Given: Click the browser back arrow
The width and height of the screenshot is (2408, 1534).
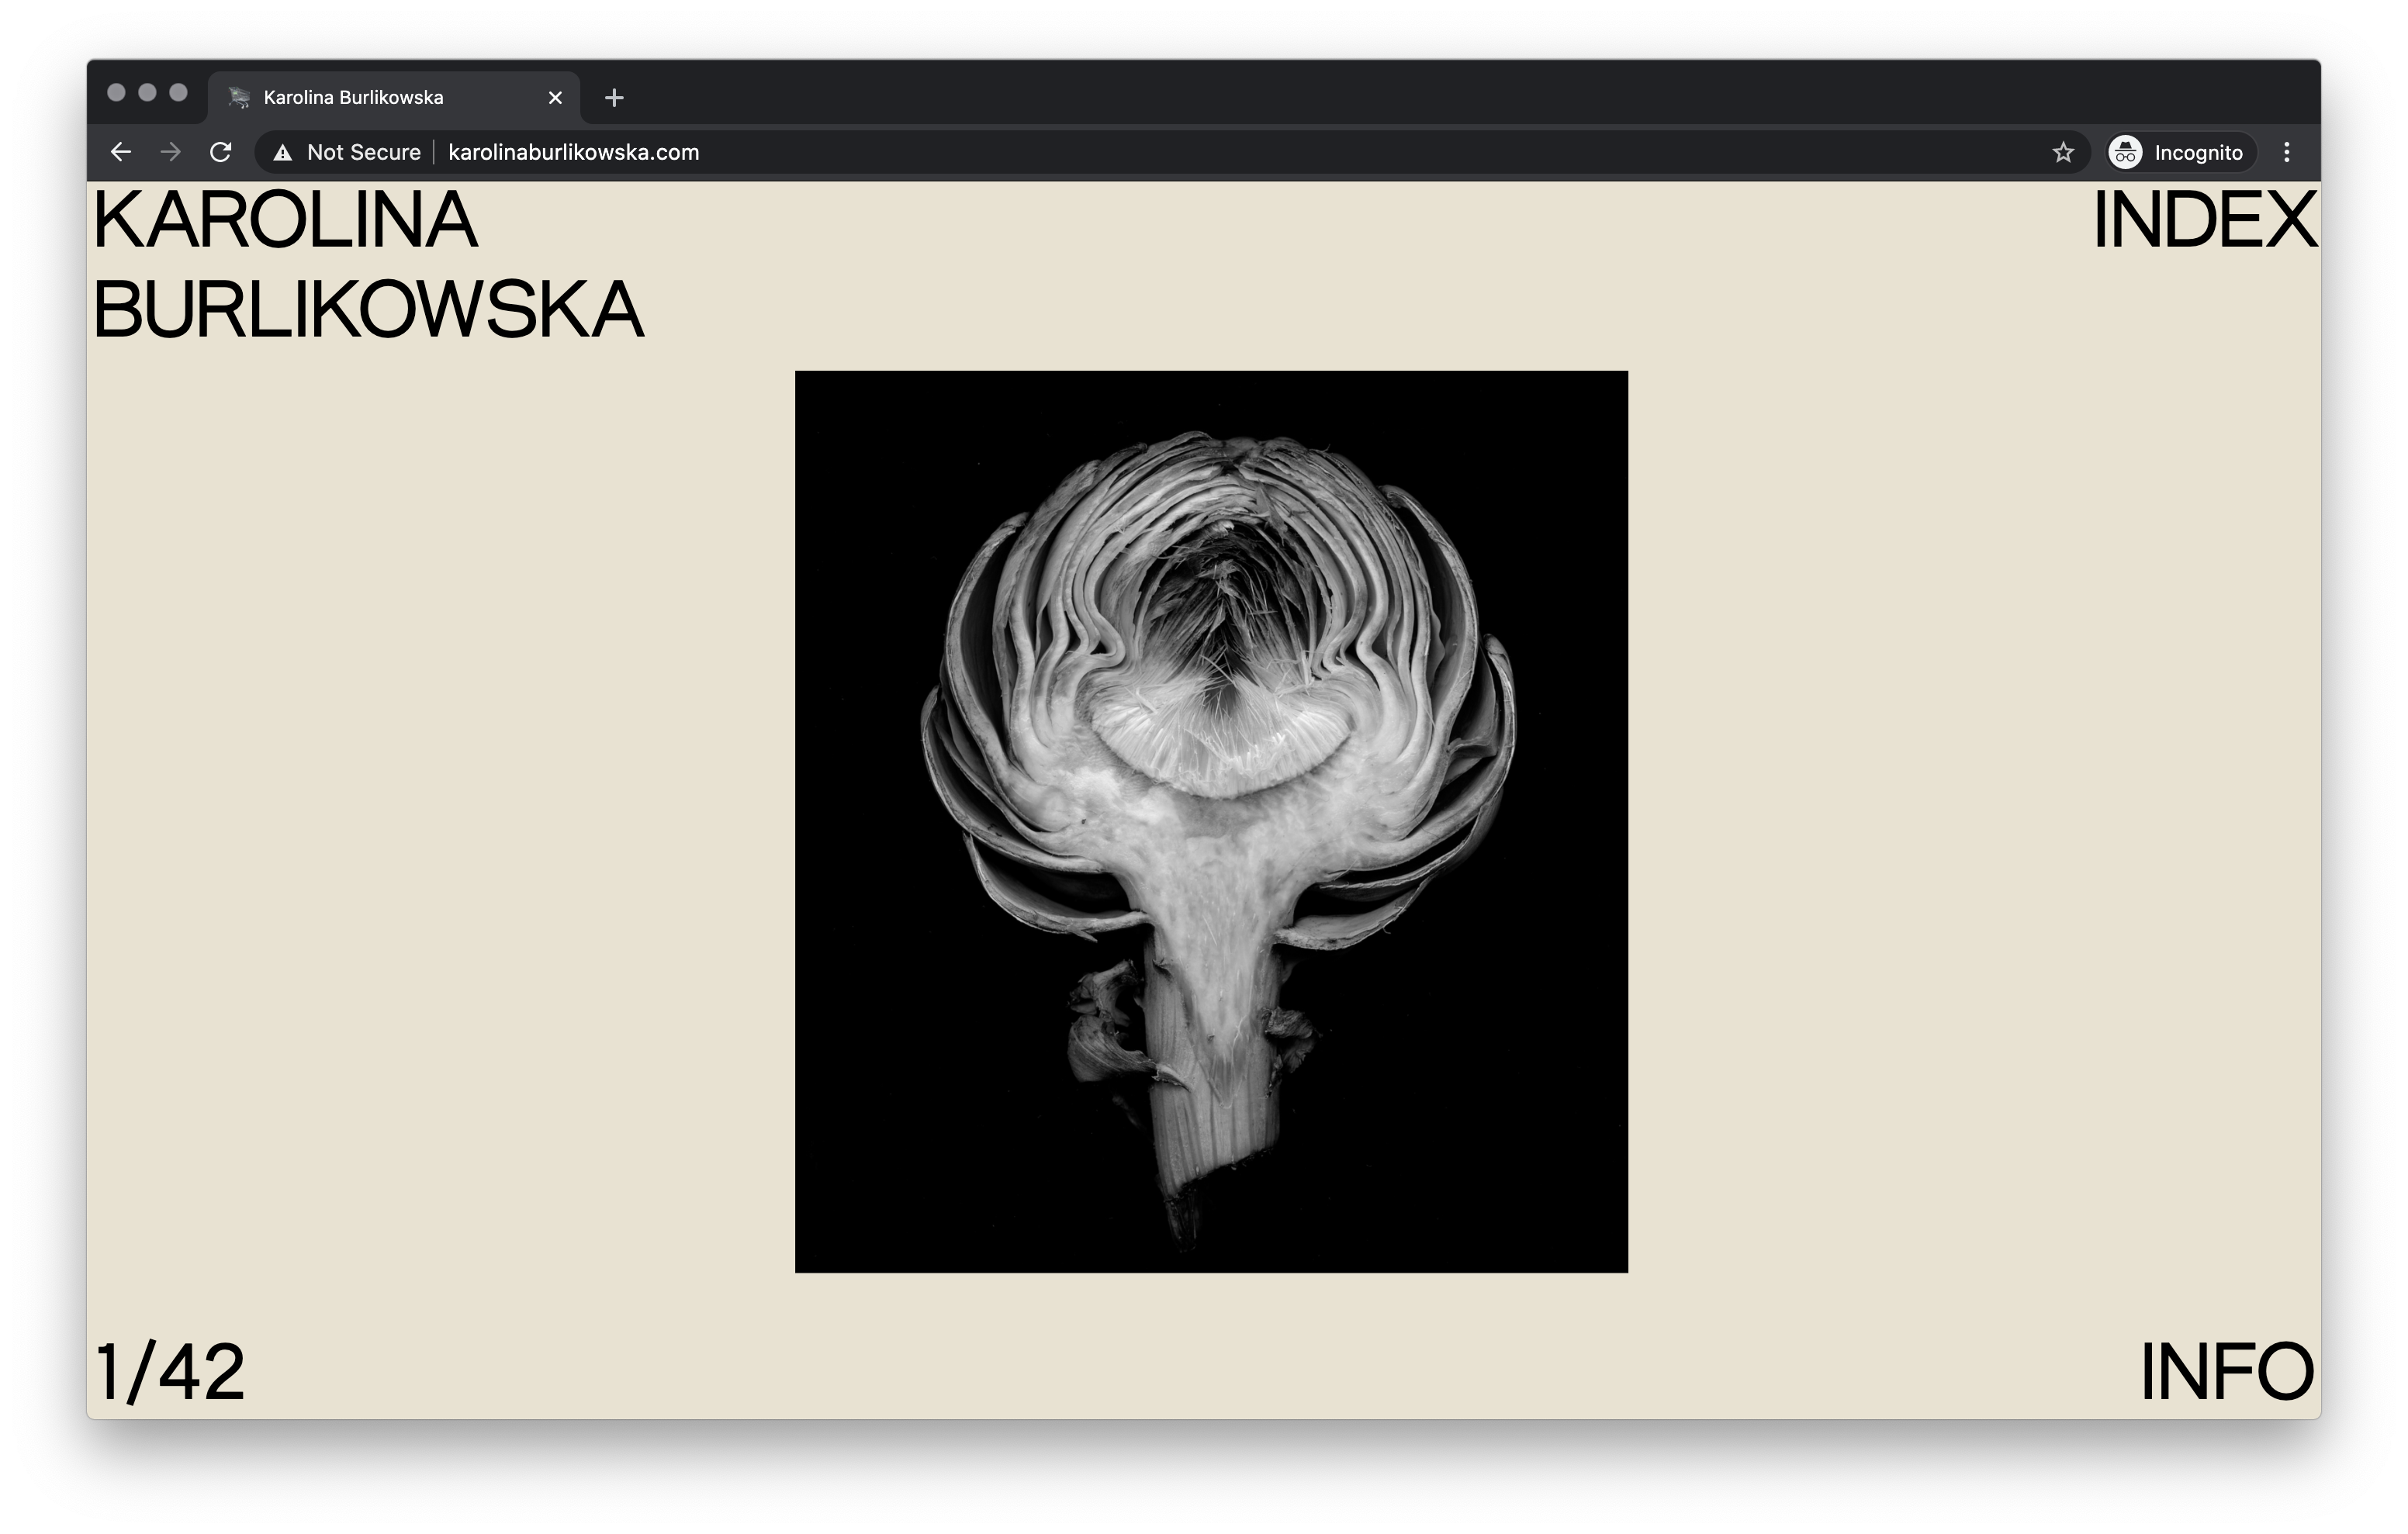Looking at the screenshot, I should click(x=121, y=152).
